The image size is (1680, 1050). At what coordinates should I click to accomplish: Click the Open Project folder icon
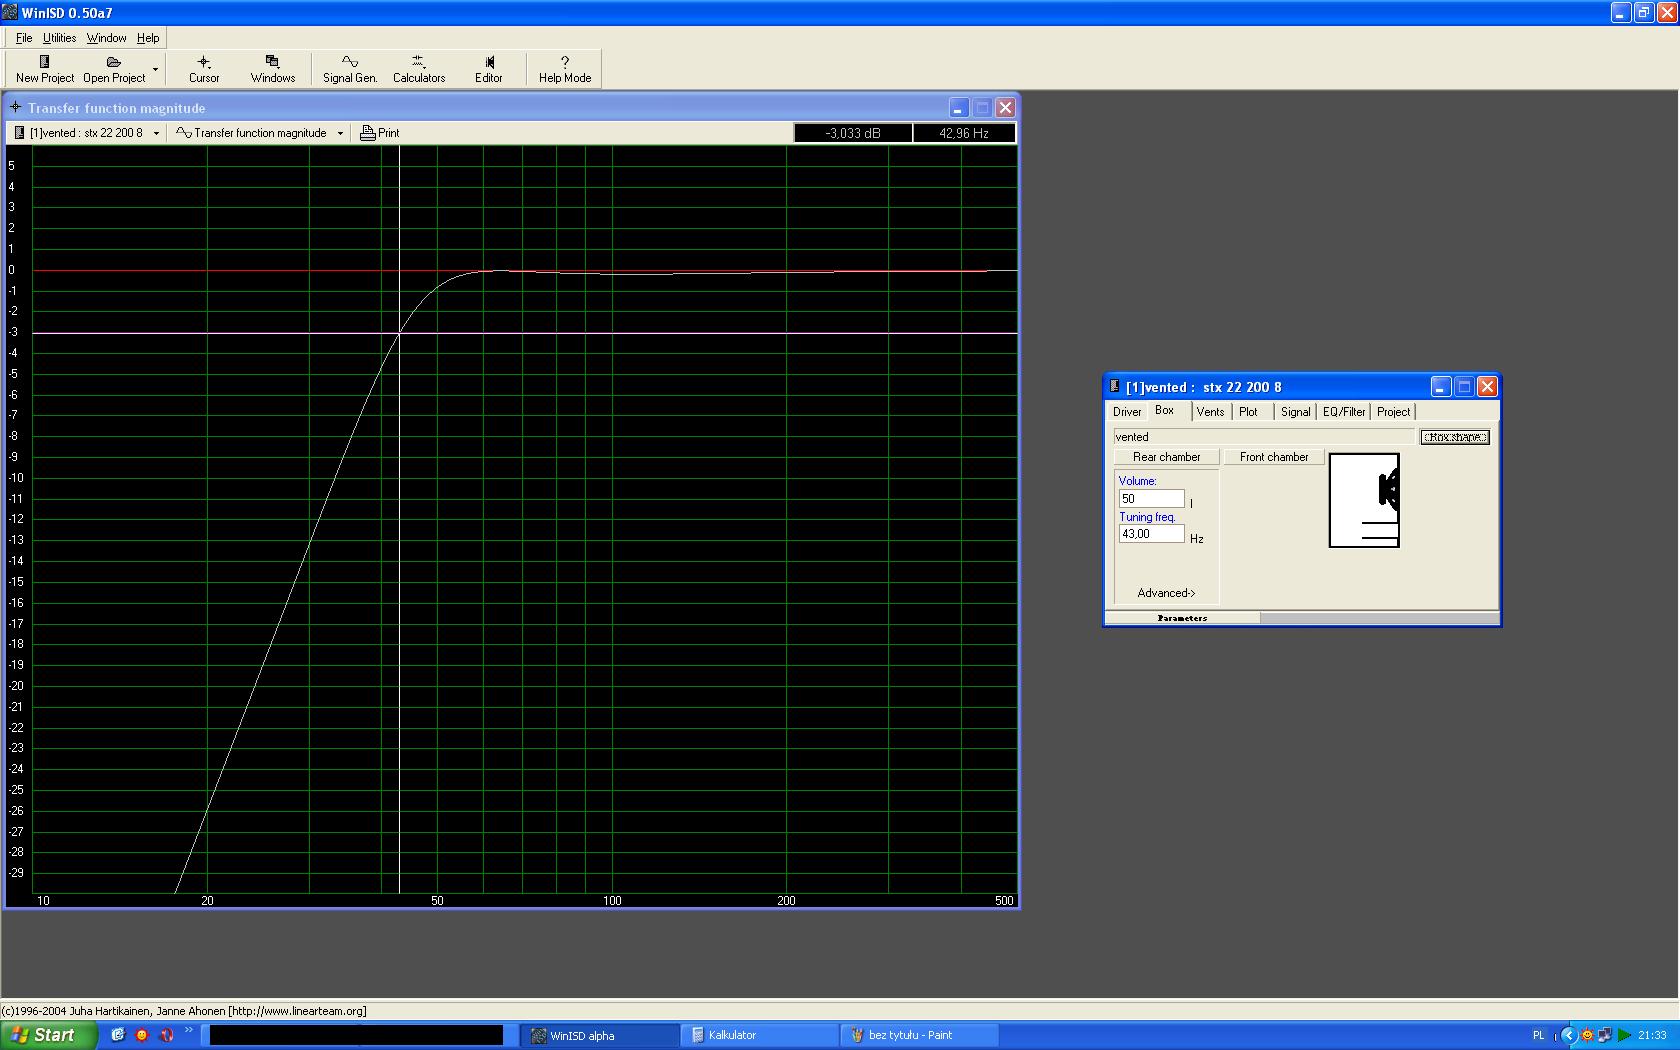click(x=113, y=62)
